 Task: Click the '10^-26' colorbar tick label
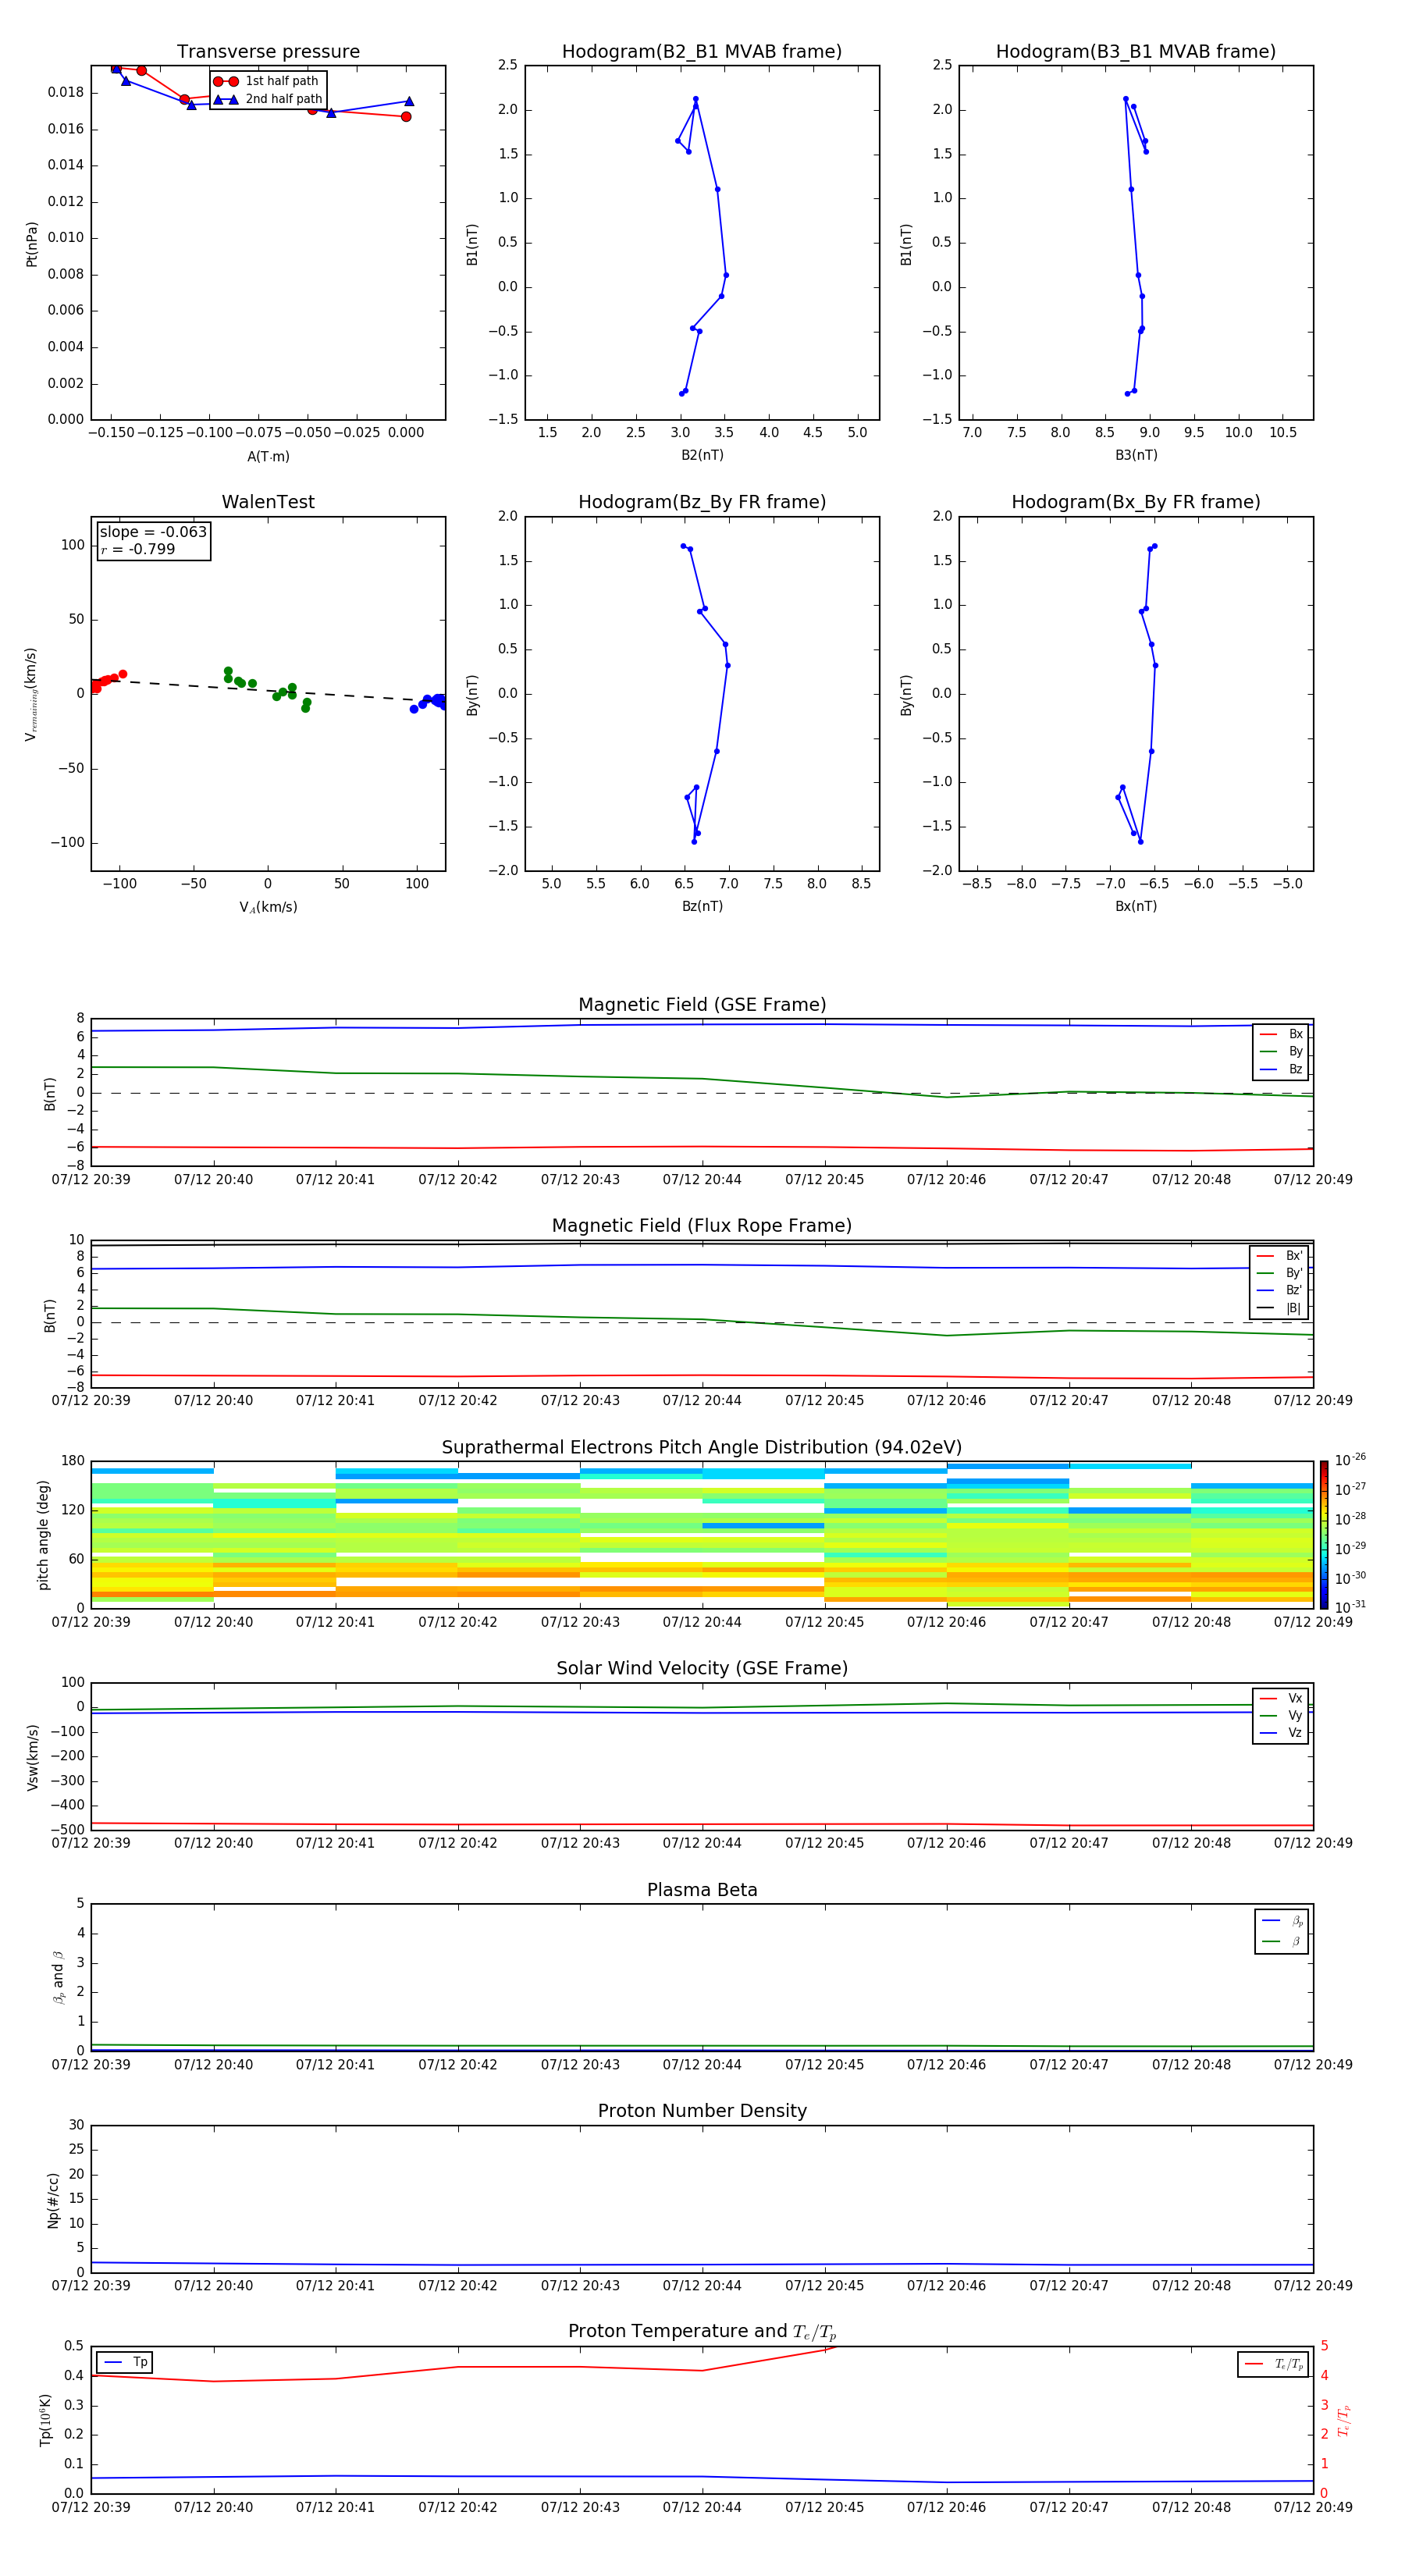[1350, 1460]
